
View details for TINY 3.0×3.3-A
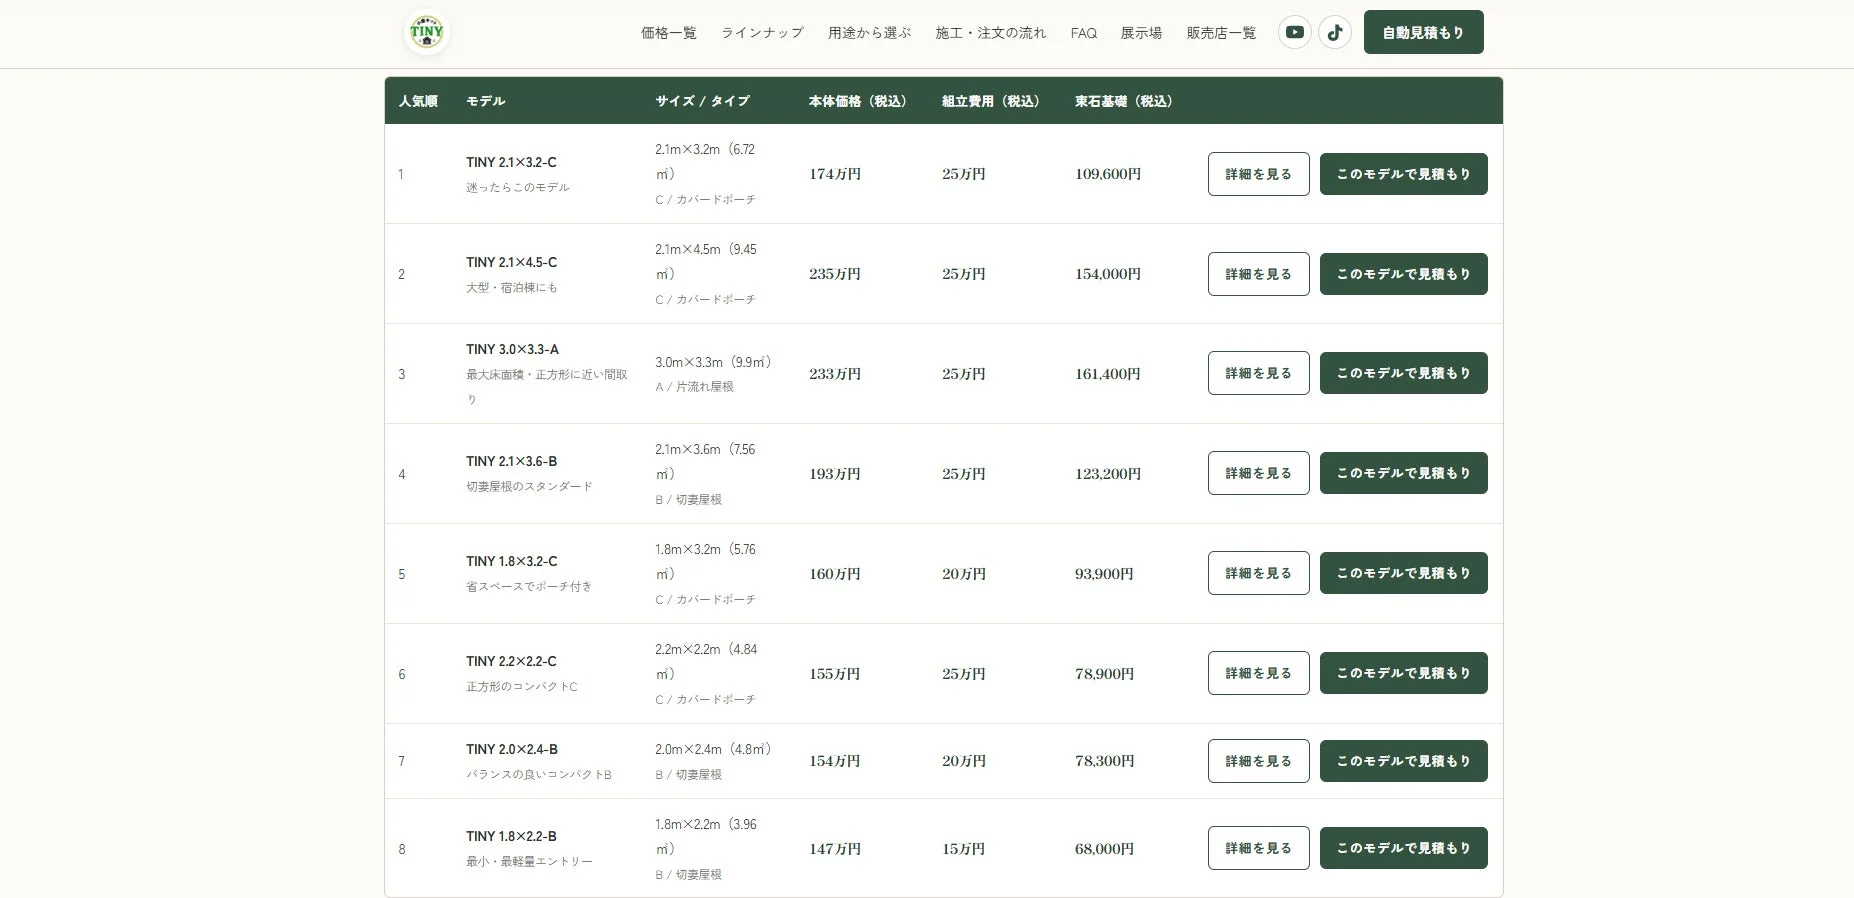click(x=1258, y=373)
